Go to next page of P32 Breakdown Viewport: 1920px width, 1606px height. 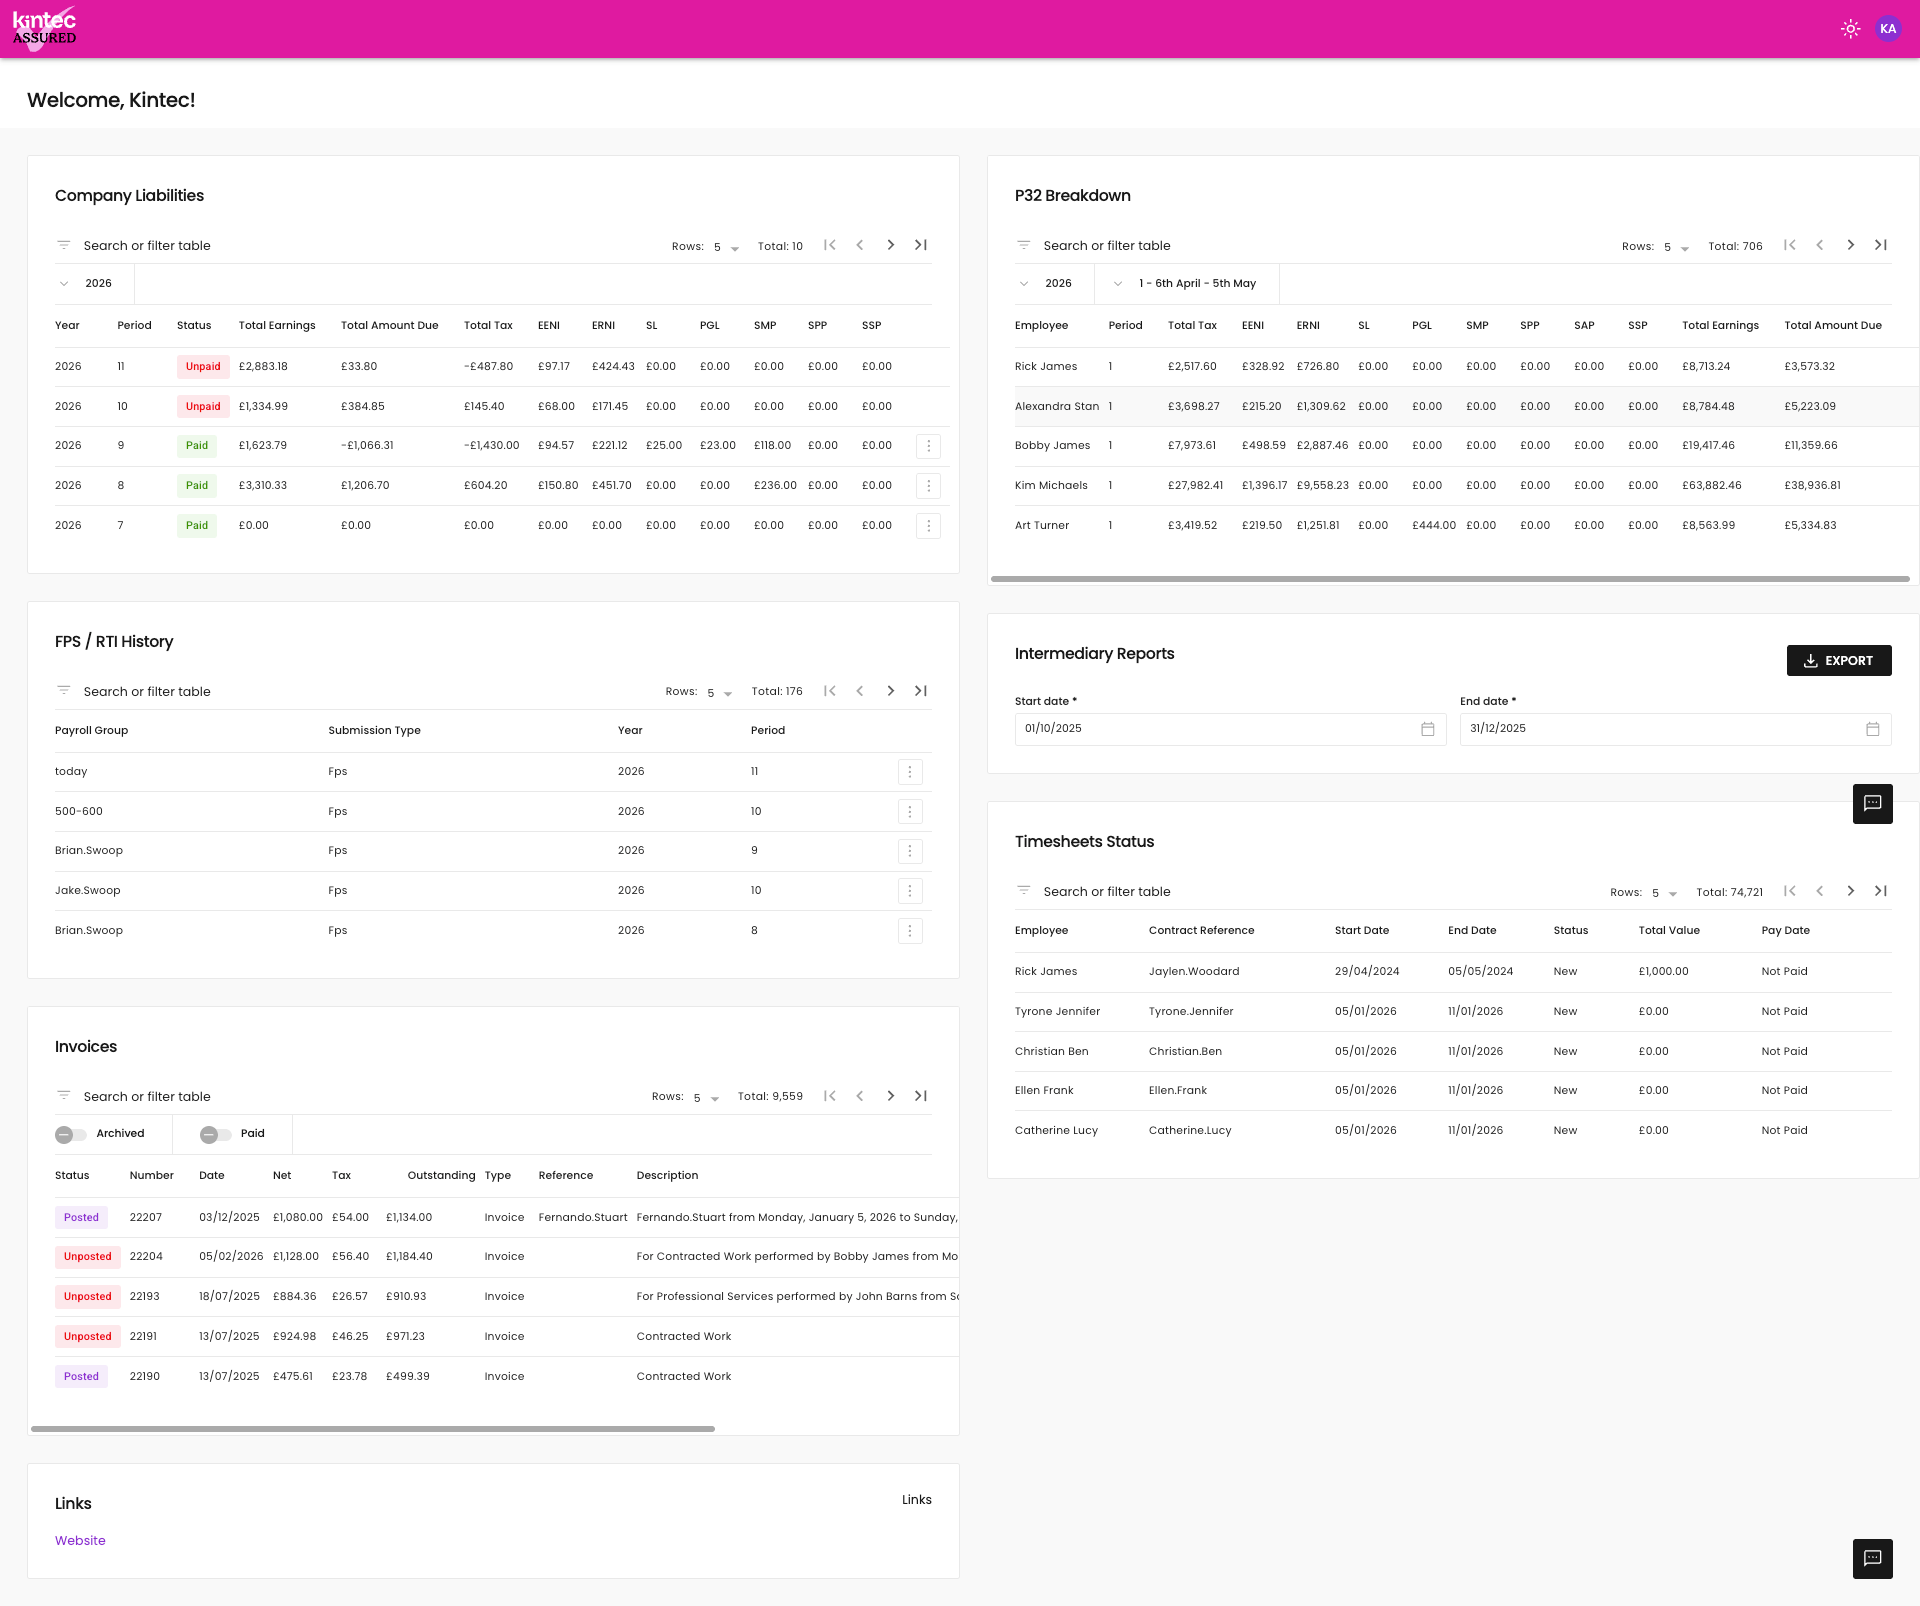click(1850, 245)
